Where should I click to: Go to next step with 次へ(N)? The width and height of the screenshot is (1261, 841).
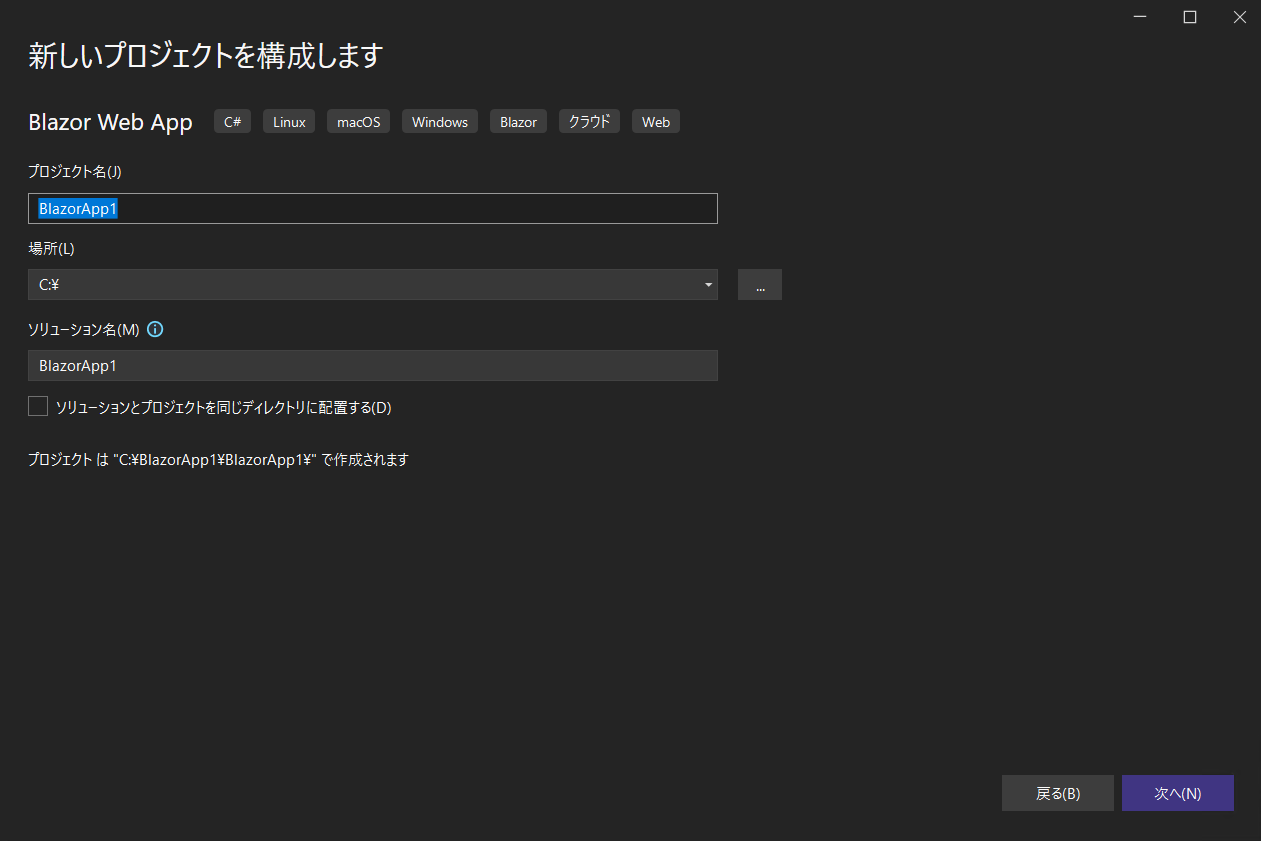coord(1178,793)
